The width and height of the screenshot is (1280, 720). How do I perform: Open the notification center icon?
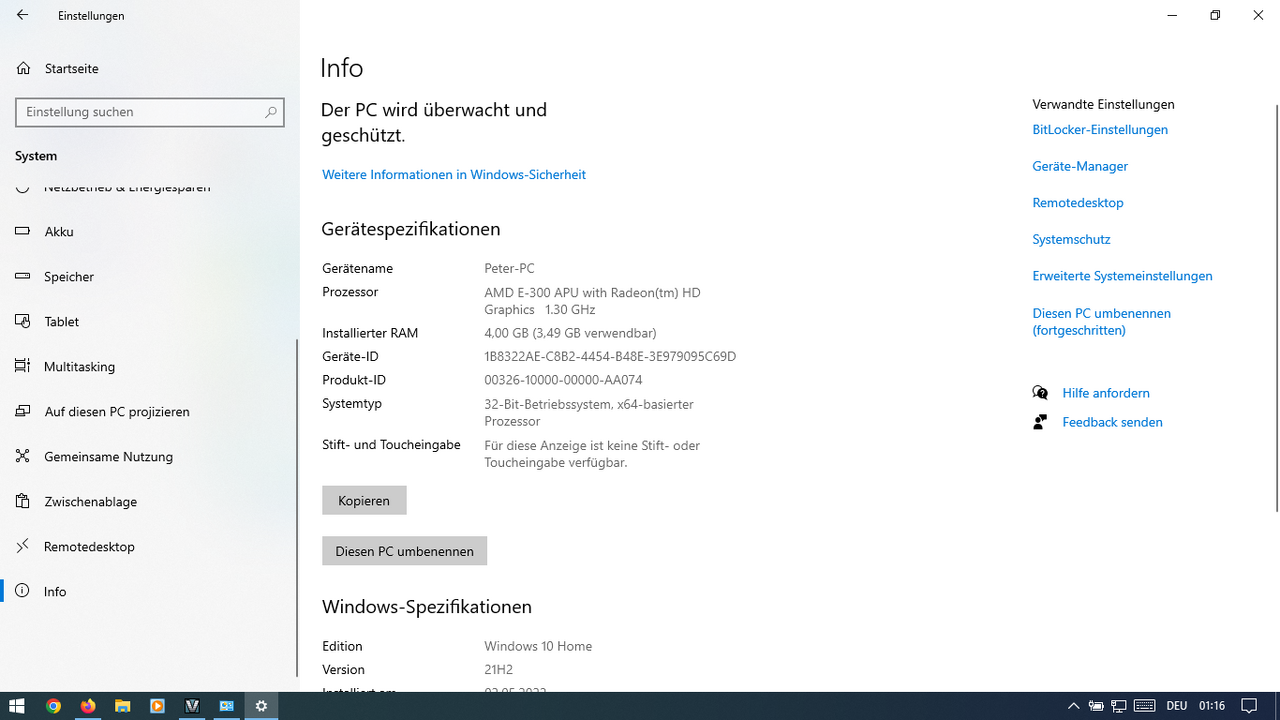coord(1249,706)
